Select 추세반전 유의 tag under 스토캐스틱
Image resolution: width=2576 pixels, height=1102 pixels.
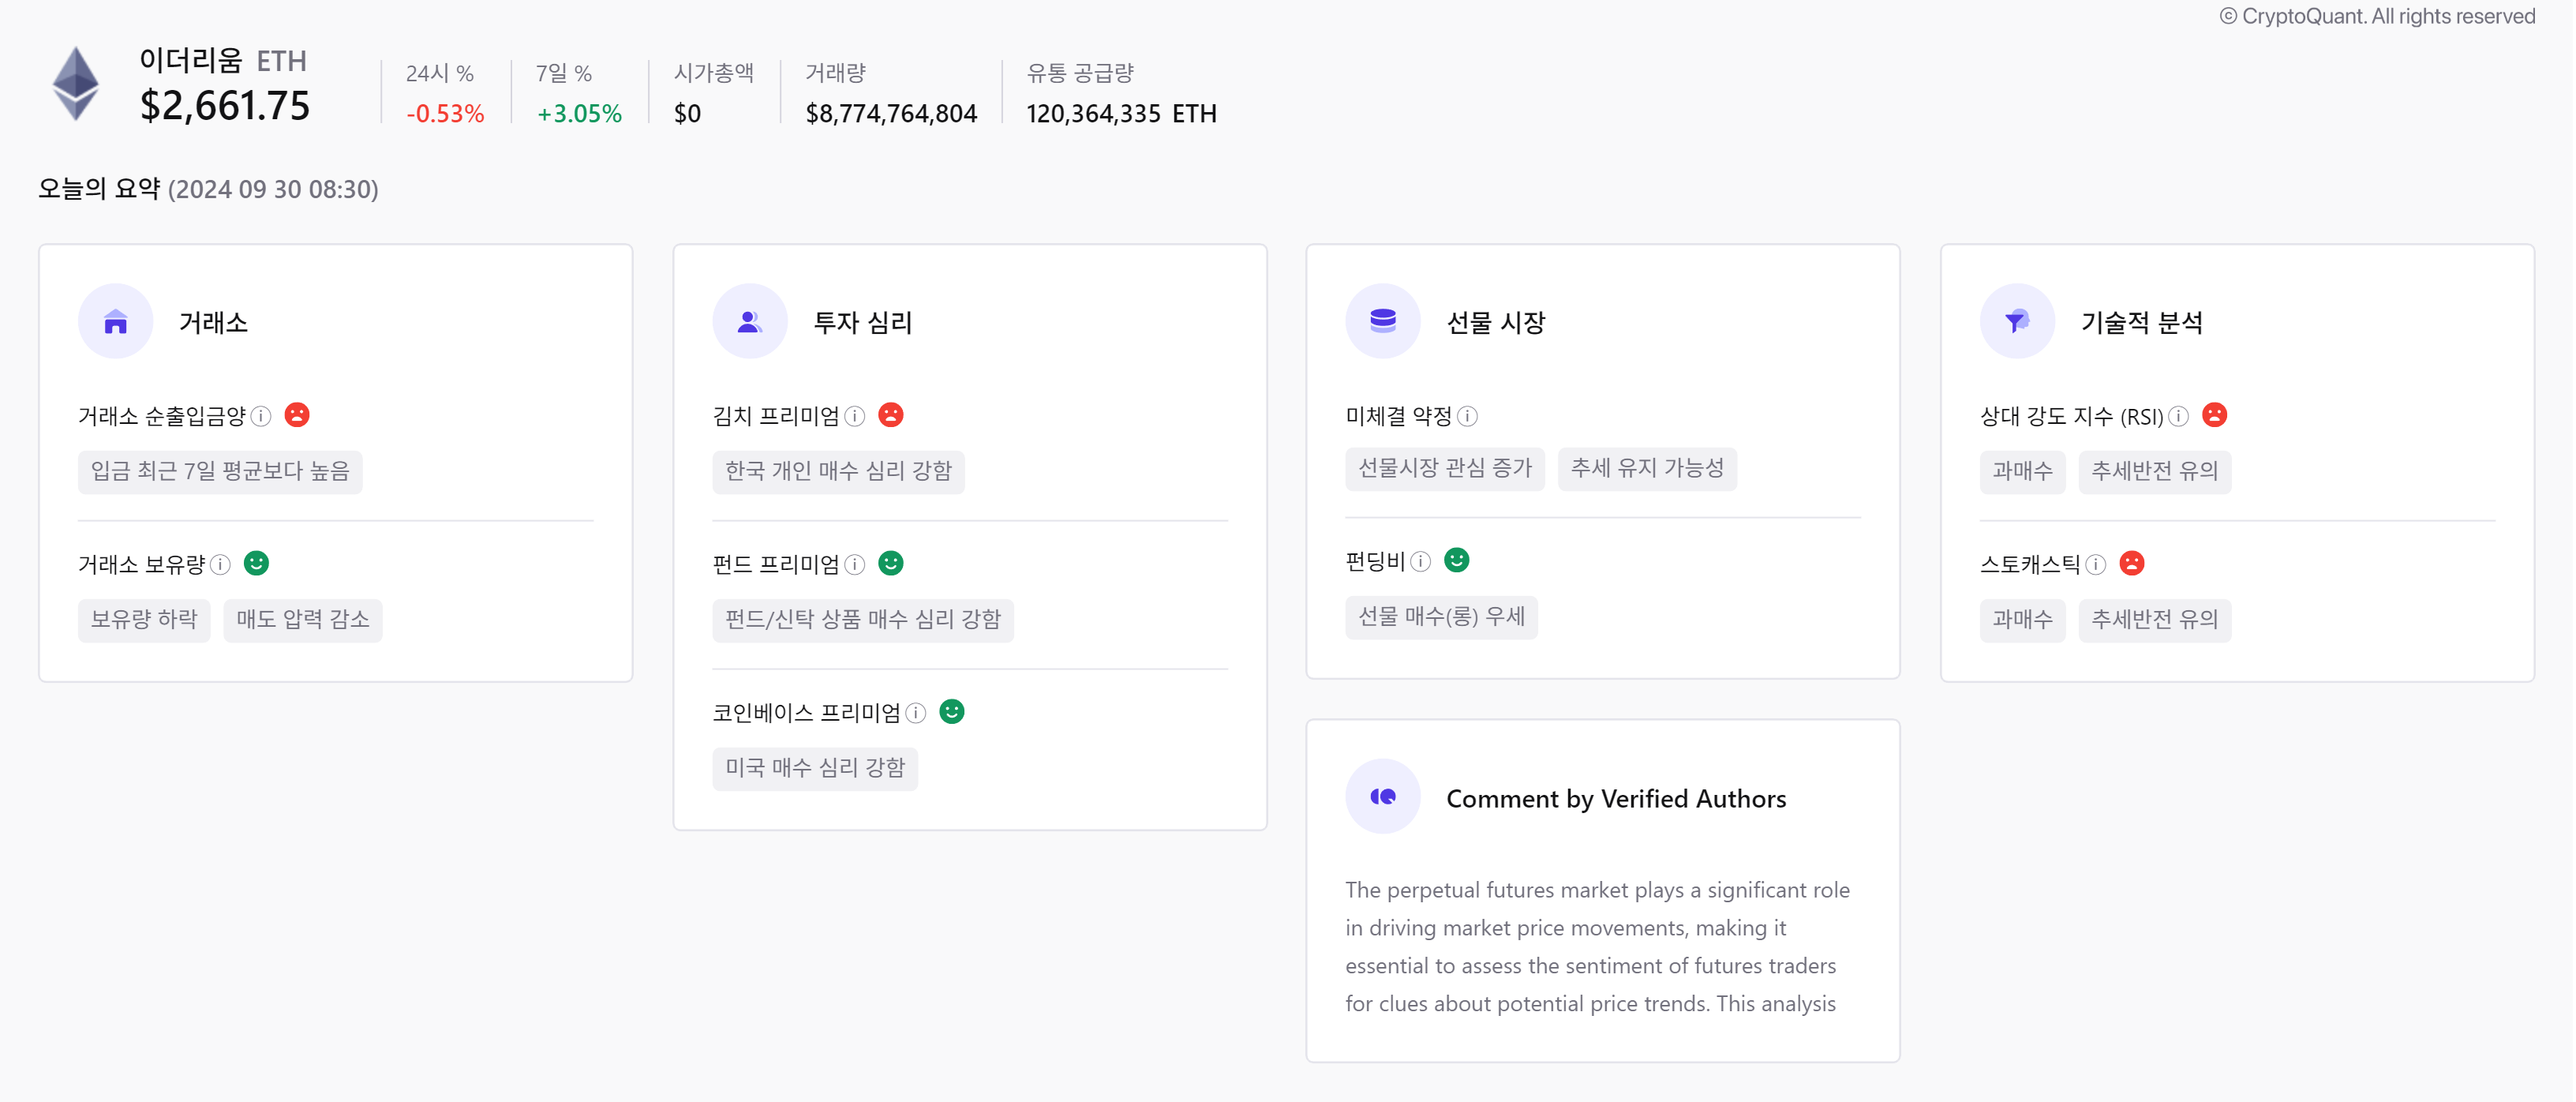[2154, 620]
